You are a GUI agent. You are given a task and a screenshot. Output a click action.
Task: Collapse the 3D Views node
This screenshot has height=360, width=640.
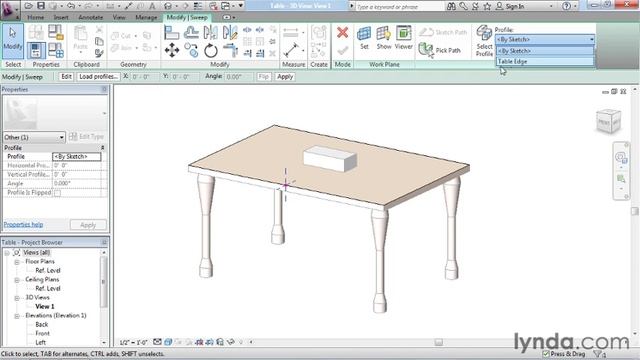coord(17,298)
